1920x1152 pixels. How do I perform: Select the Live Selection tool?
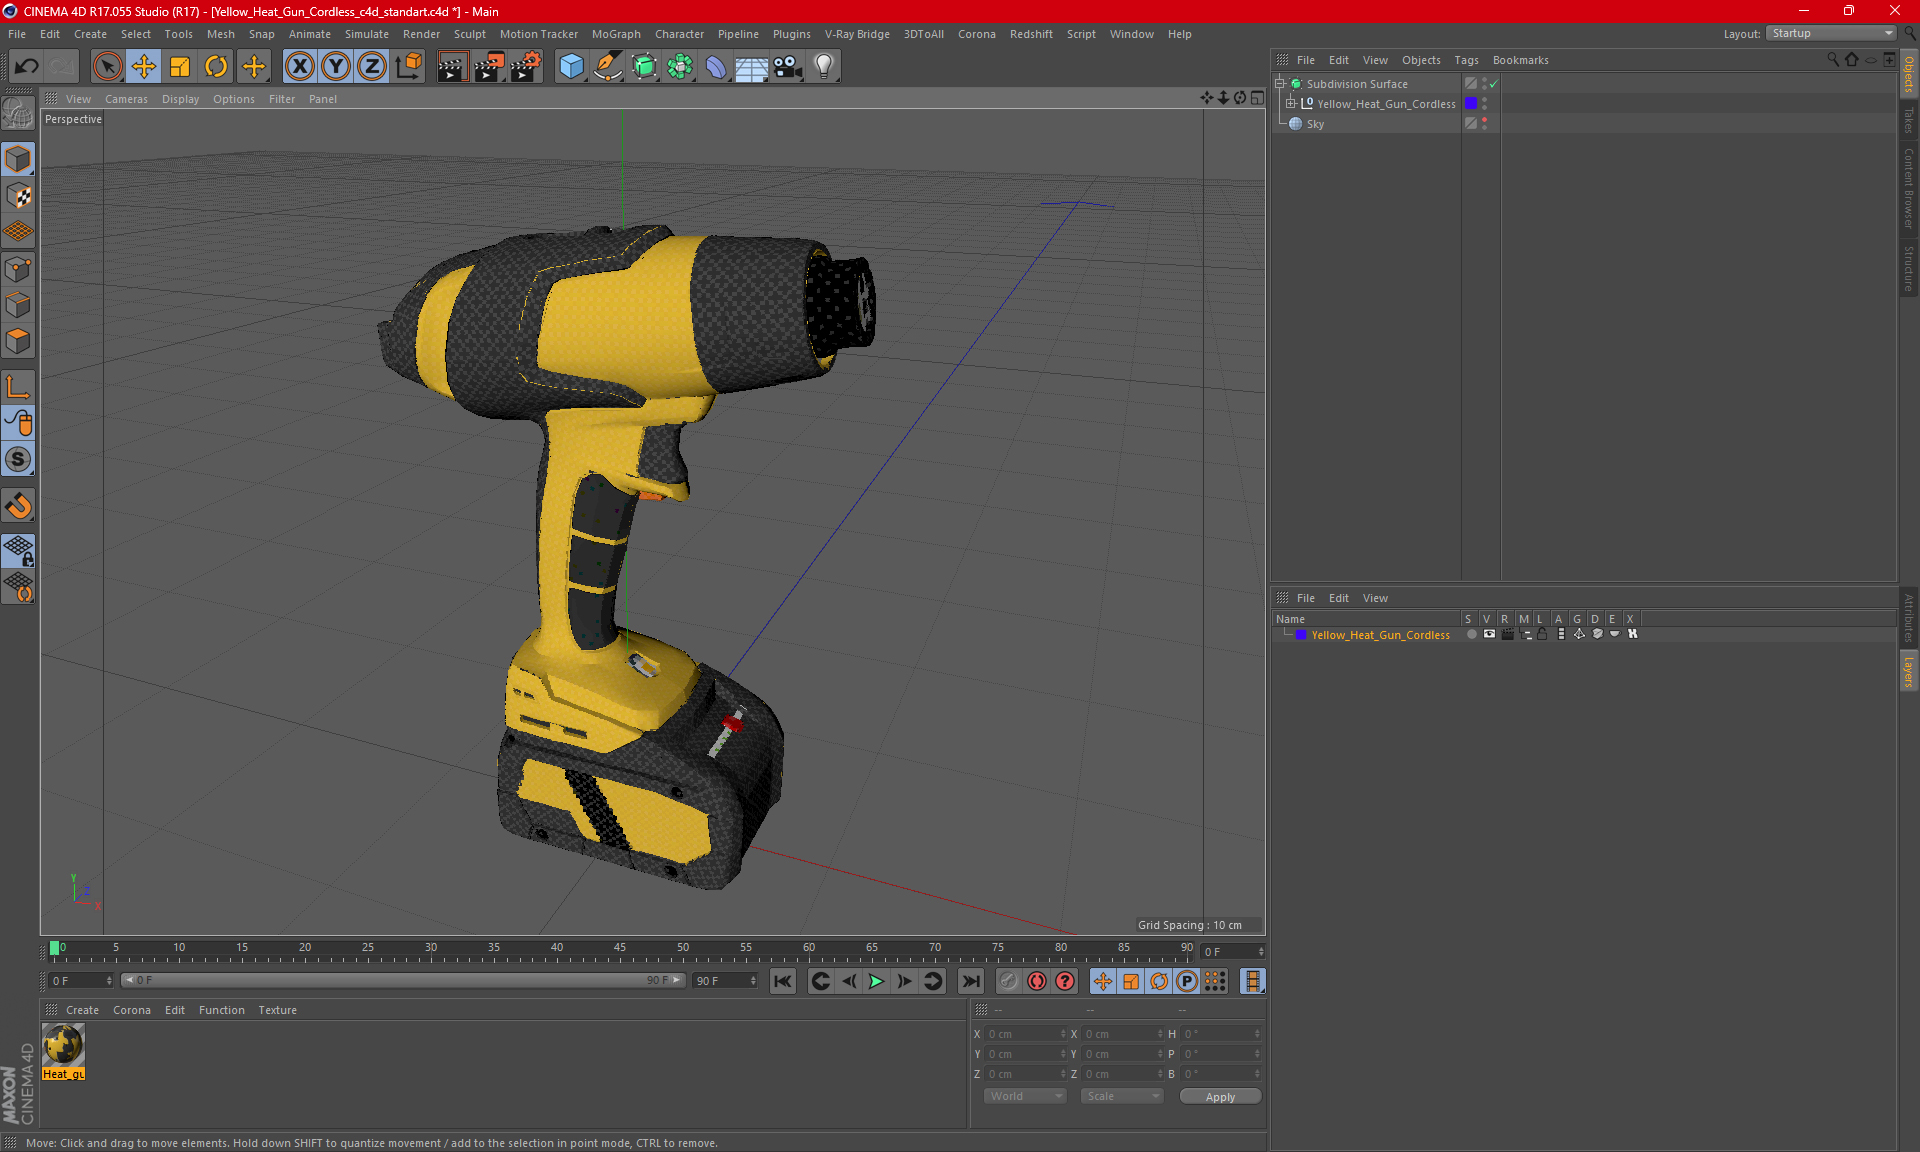click(x=107, y=66)
